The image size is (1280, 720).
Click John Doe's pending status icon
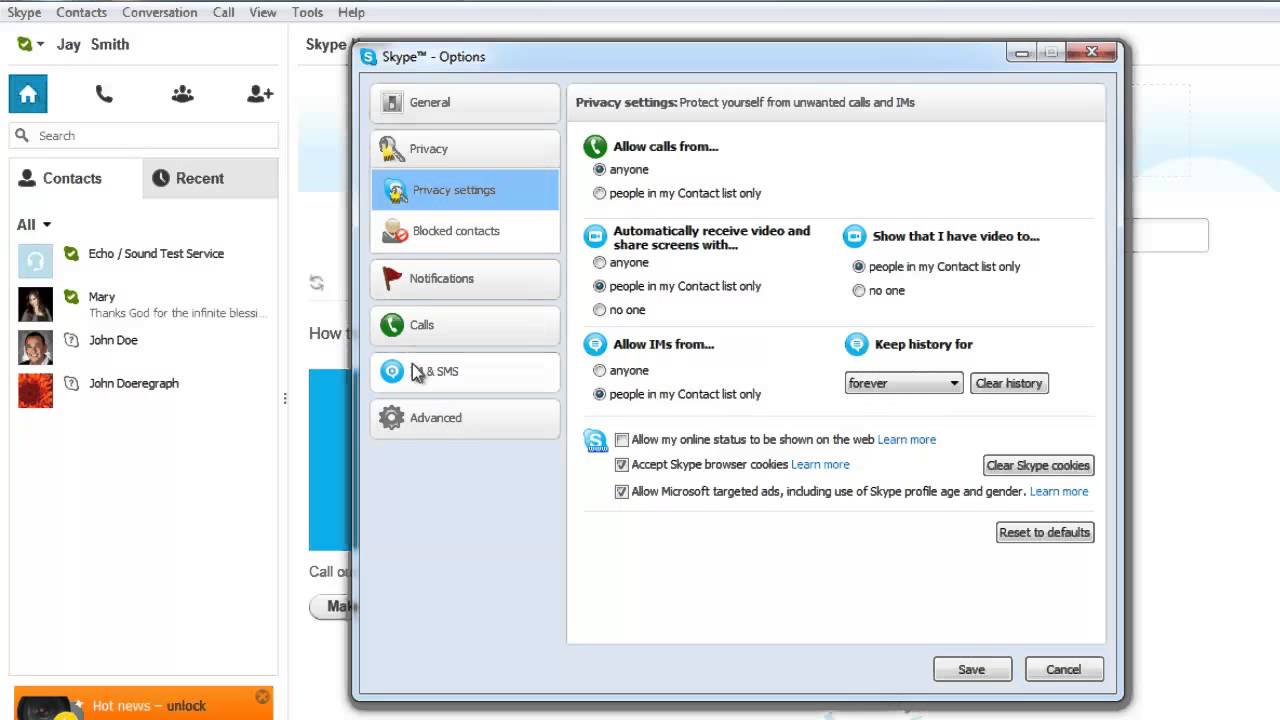pos(71,340)
